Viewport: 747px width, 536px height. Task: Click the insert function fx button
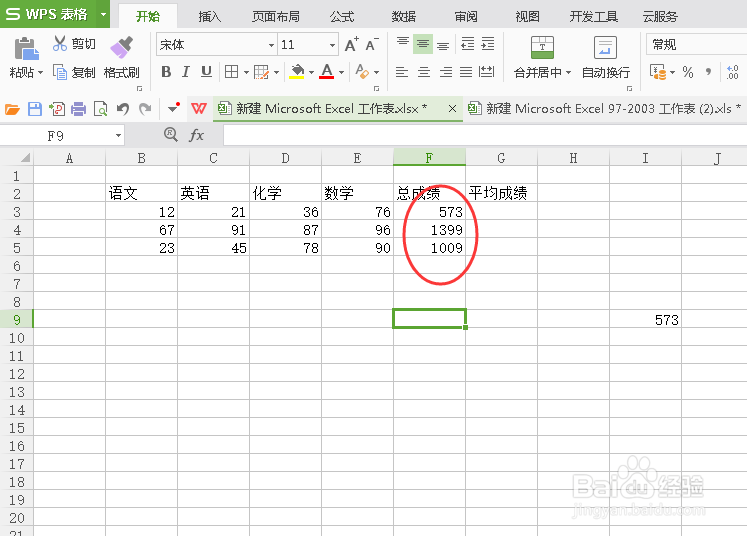196,136
